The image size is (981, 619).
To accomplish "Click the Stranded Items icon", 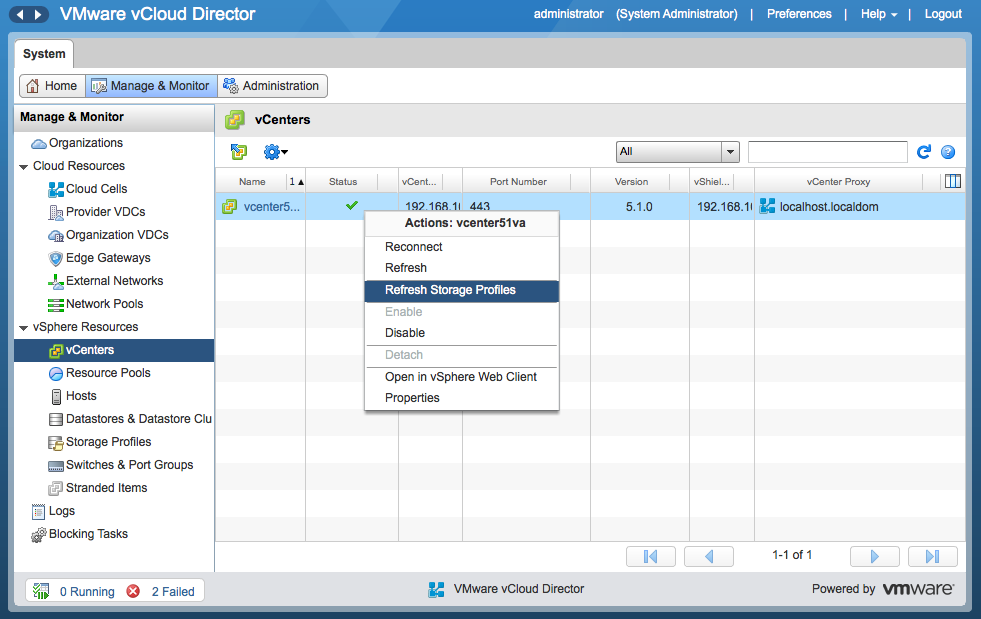I will click(x=56, y=488).
